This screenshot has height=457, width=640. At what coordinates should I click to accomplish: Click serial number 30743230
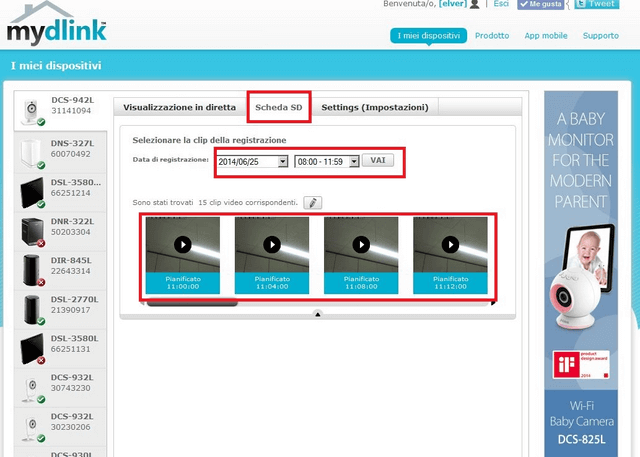71,388
